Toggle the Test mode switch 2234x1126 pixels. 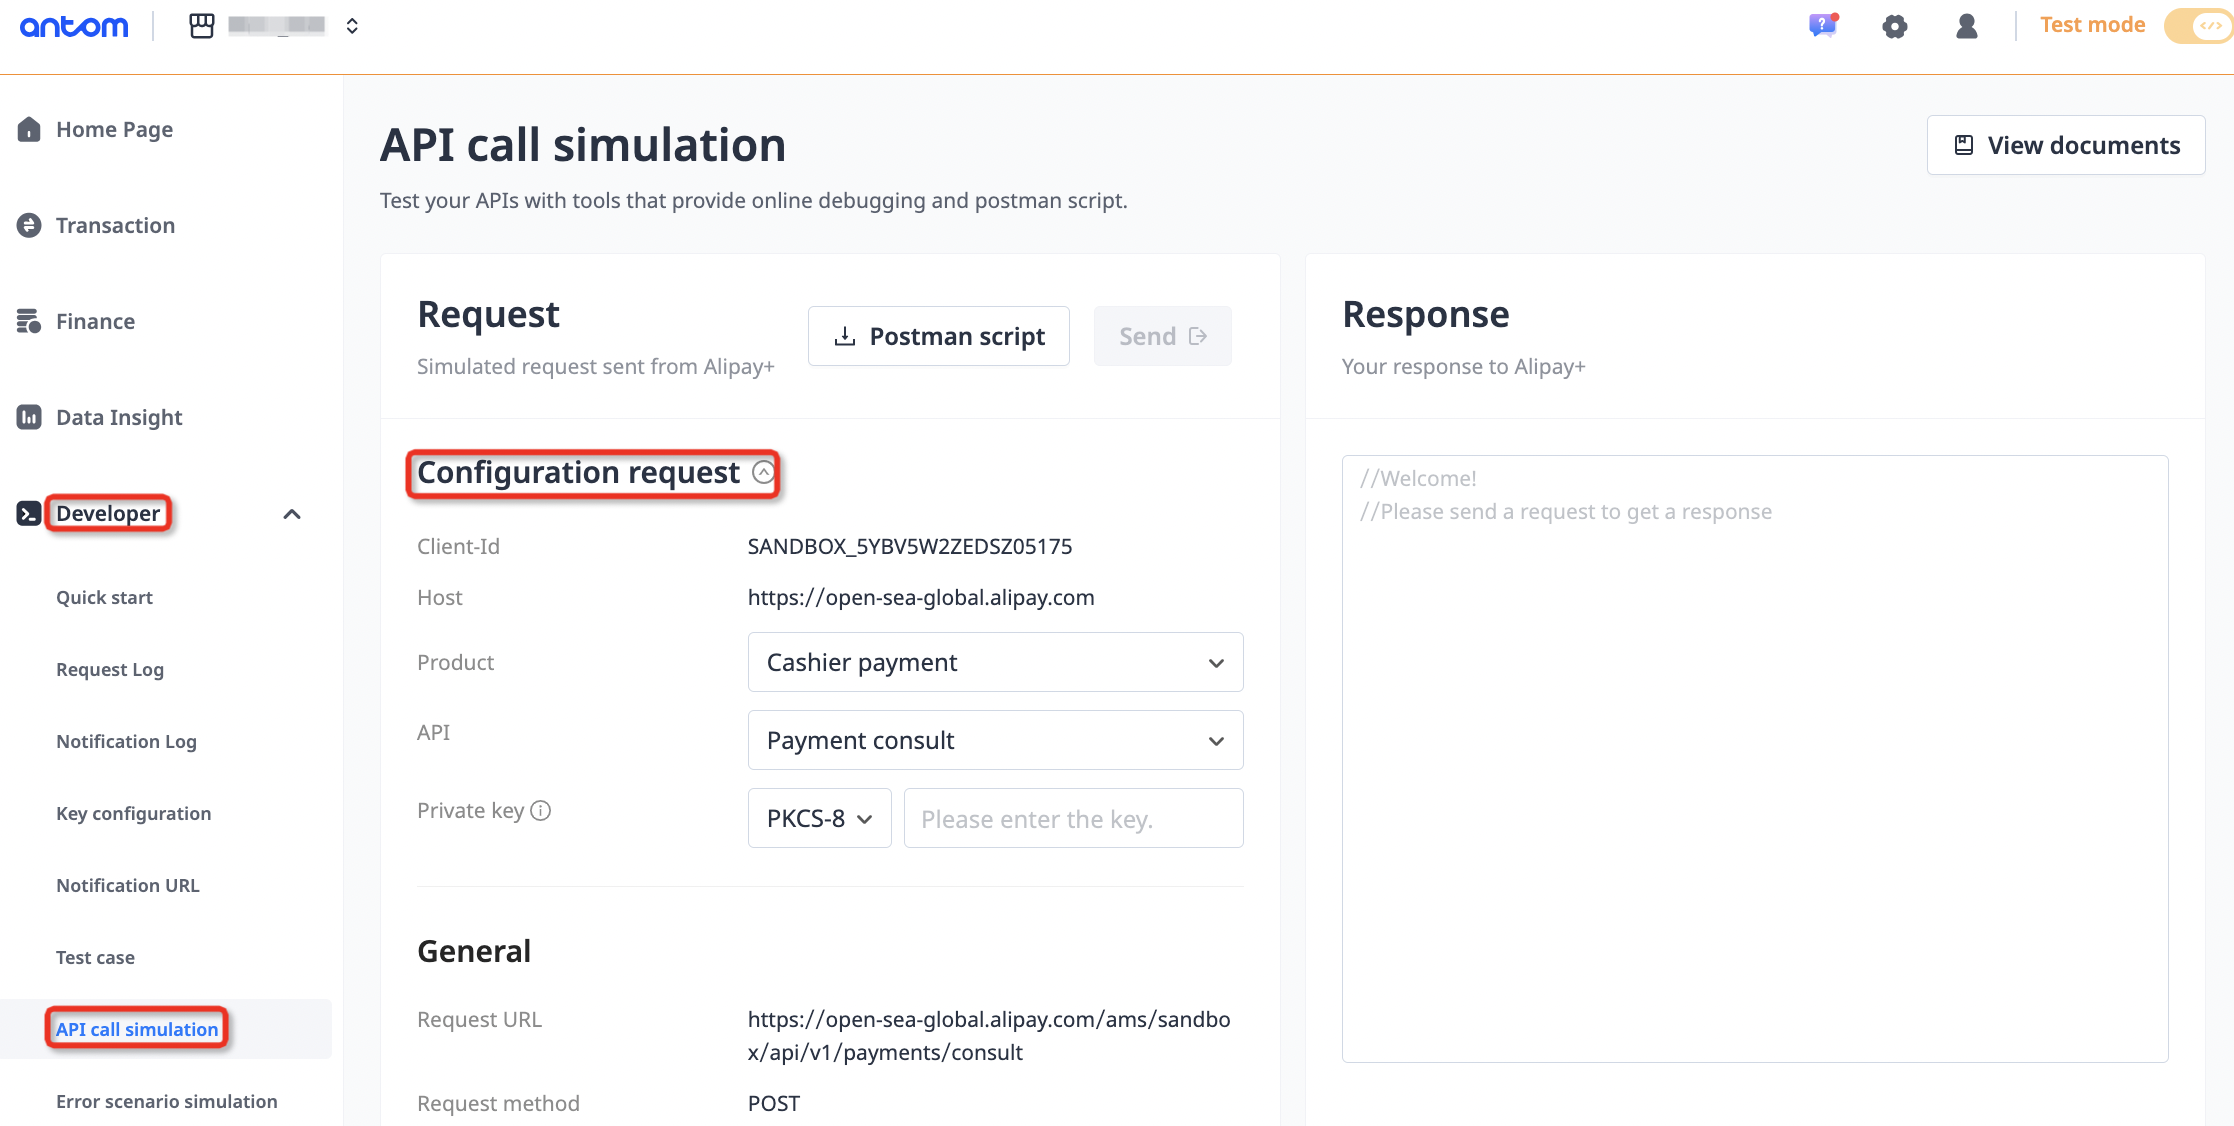pyautogui.click(x=2198, y=26)
